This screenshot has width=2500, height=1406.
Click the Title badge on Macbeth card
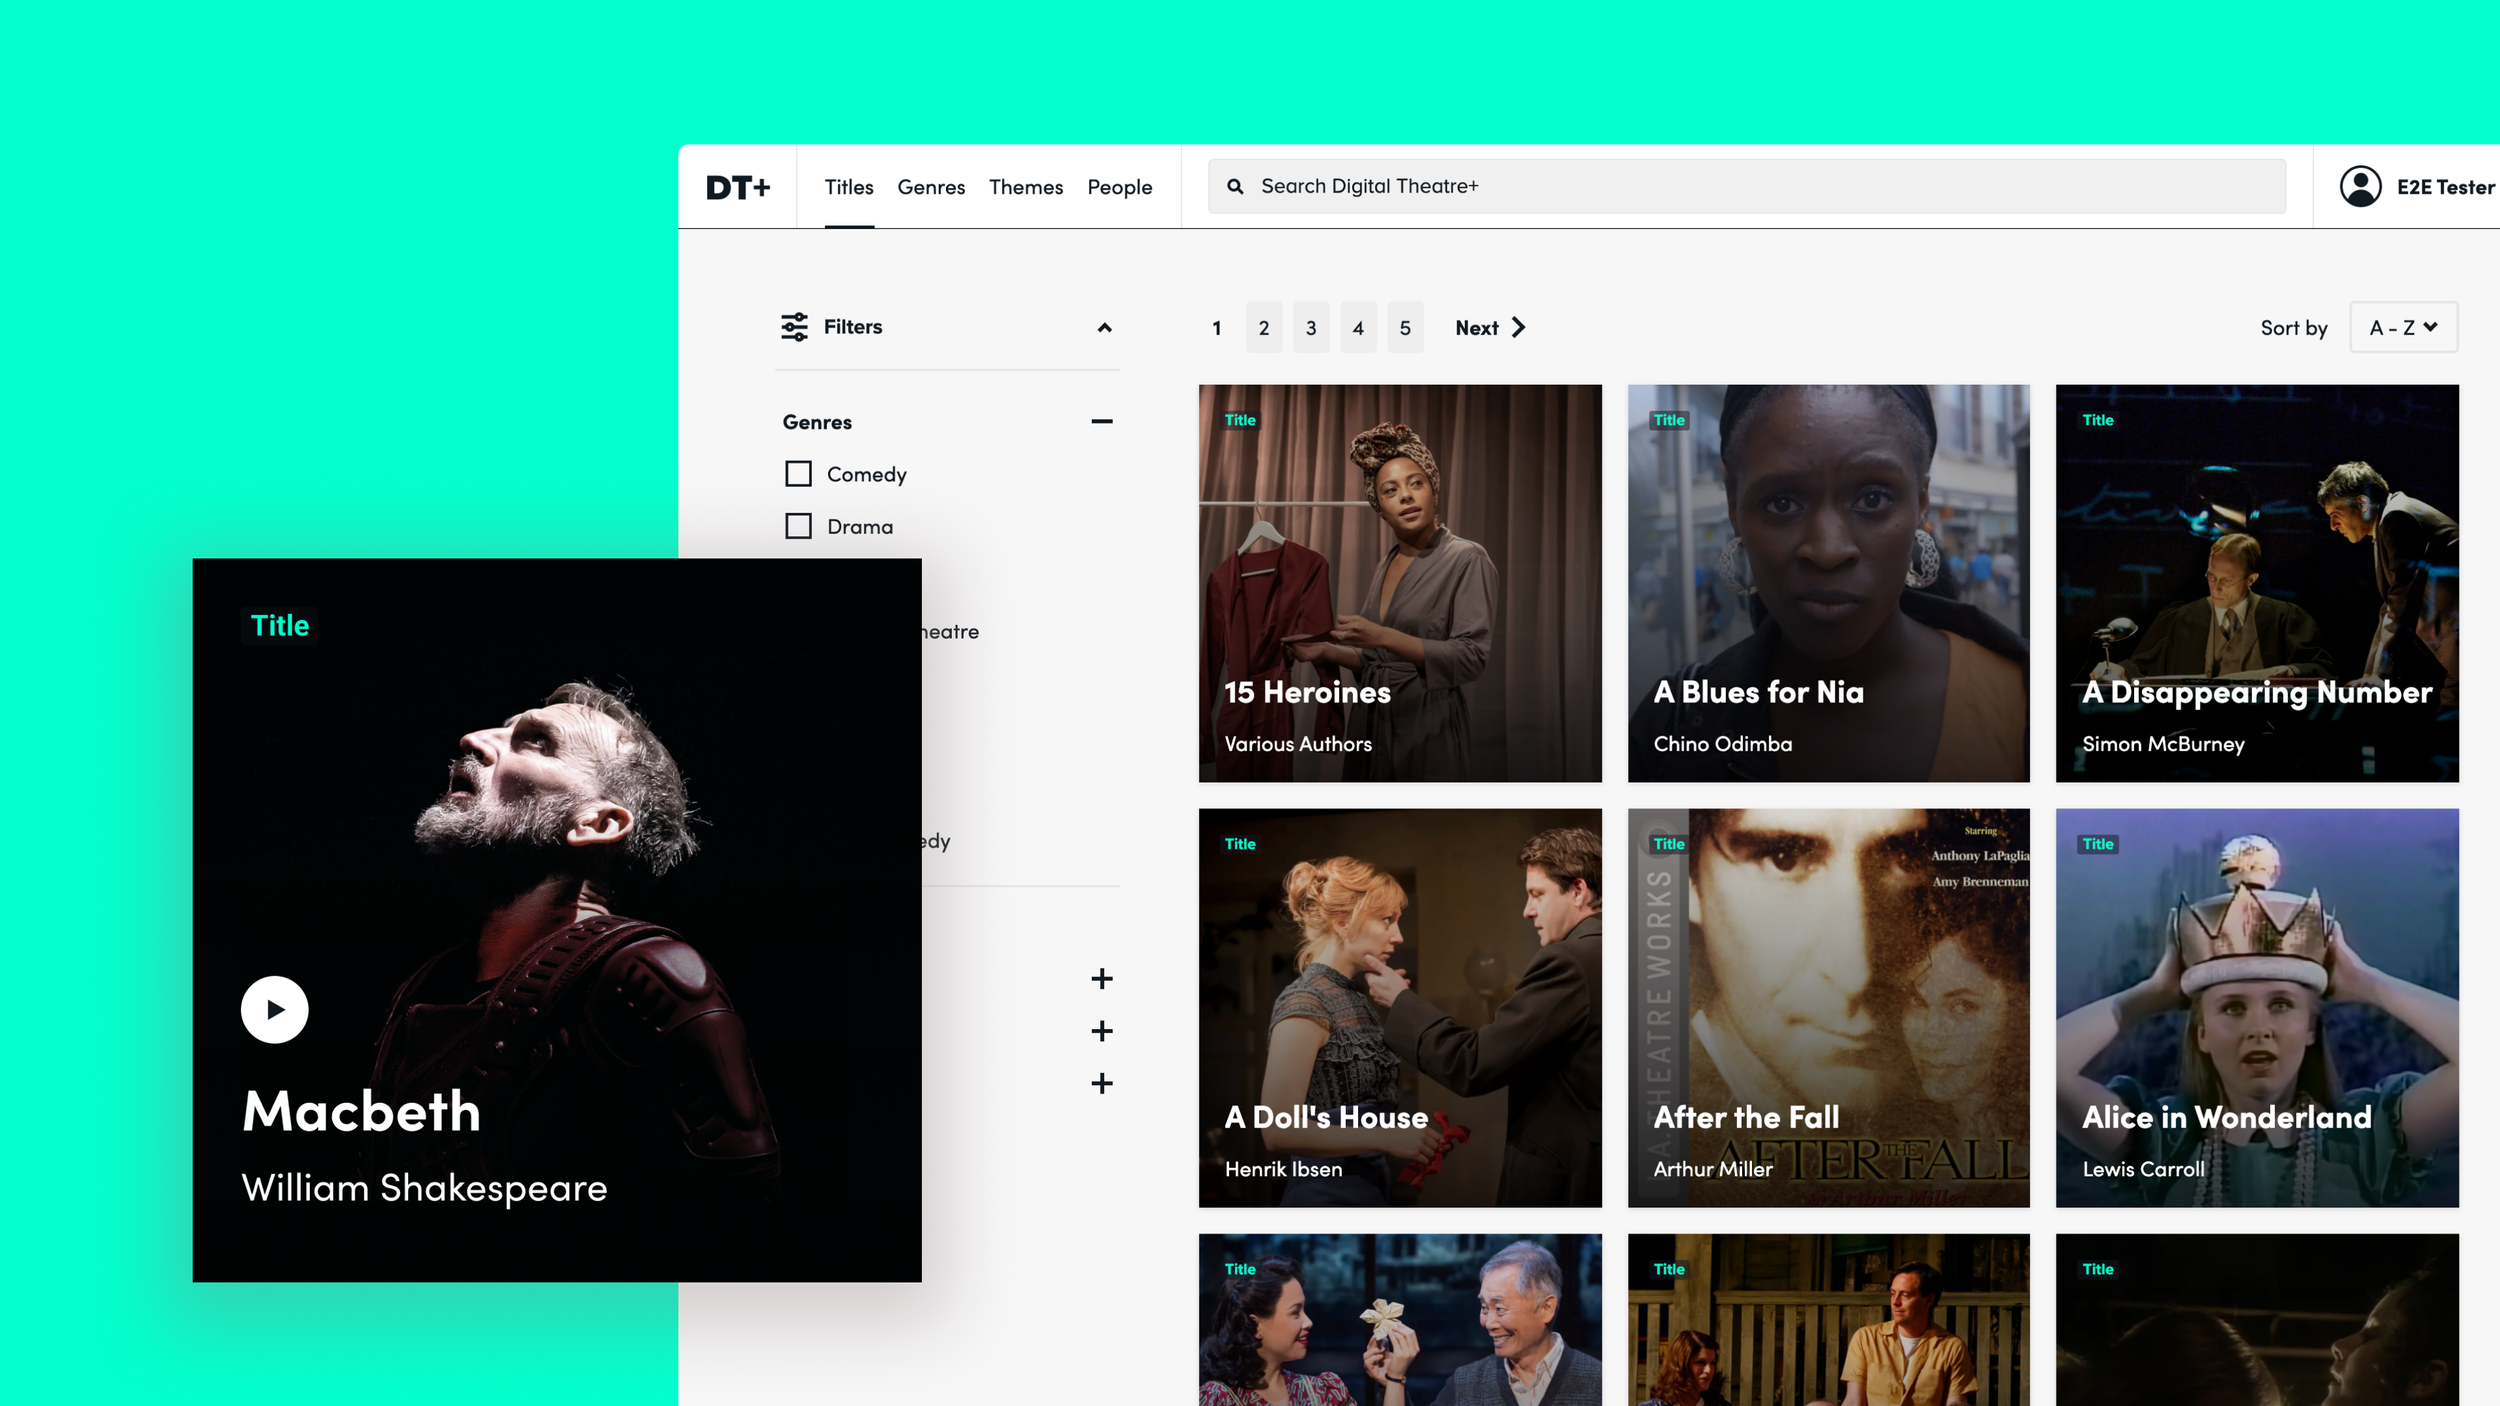[280, 625]
